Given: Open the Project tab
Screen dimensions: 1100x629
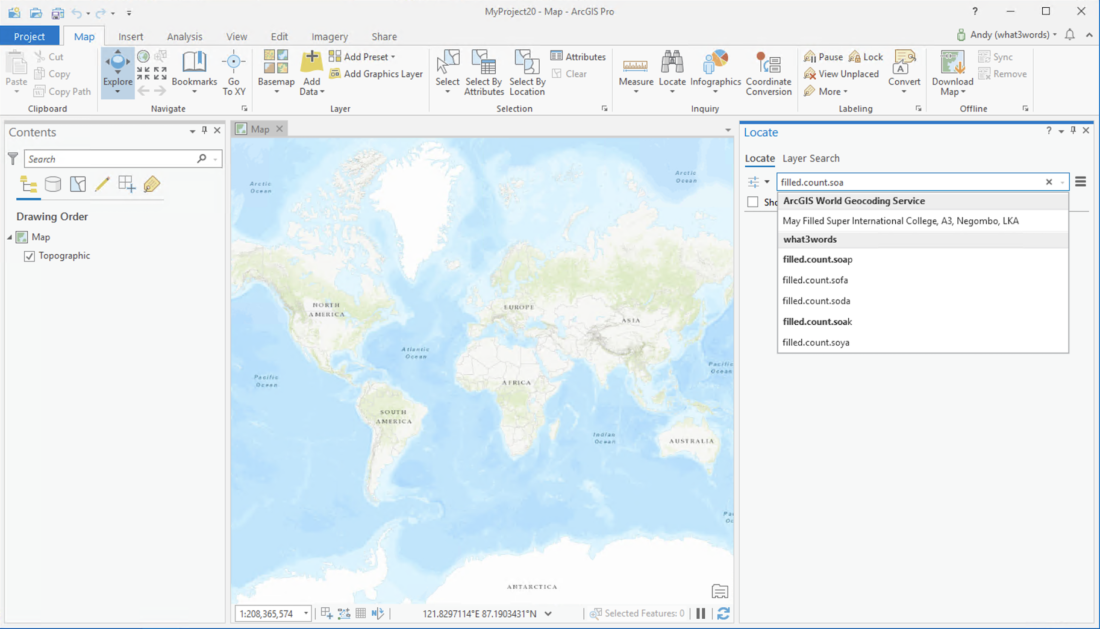Looking at the screenshot, I should [29, 36].
